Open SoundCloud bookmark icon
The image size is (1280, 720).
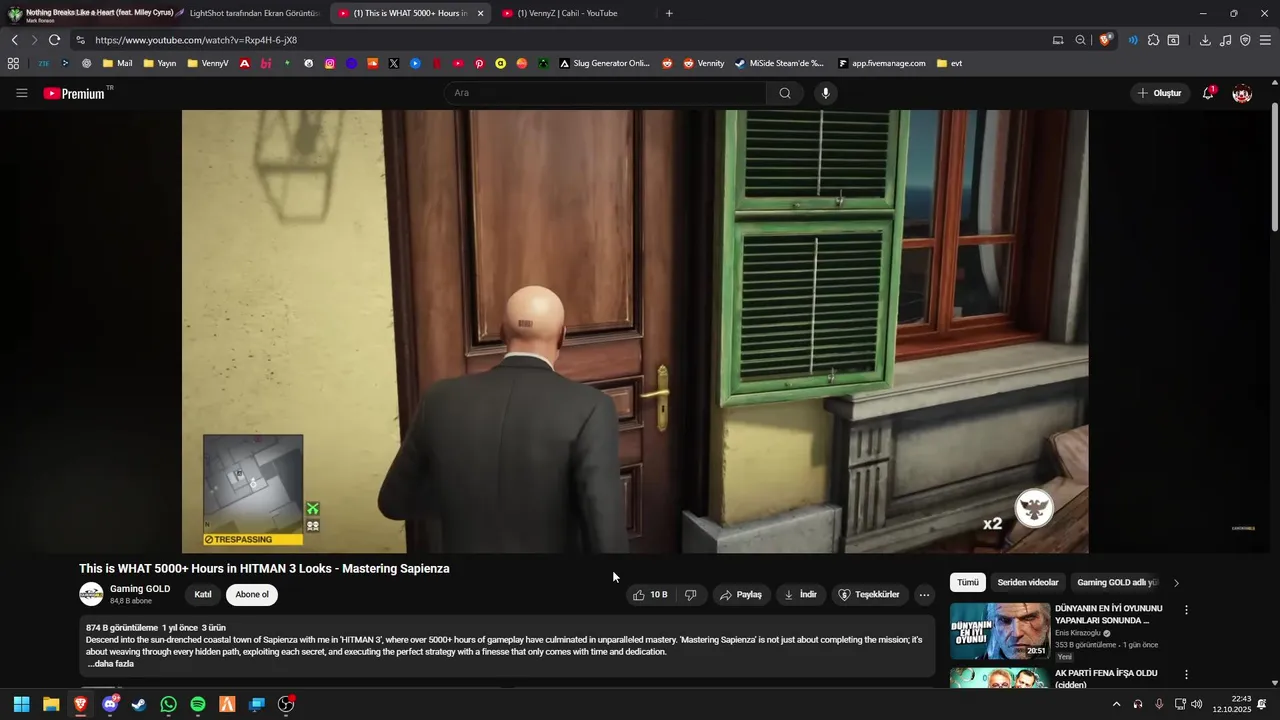[373, 63]
